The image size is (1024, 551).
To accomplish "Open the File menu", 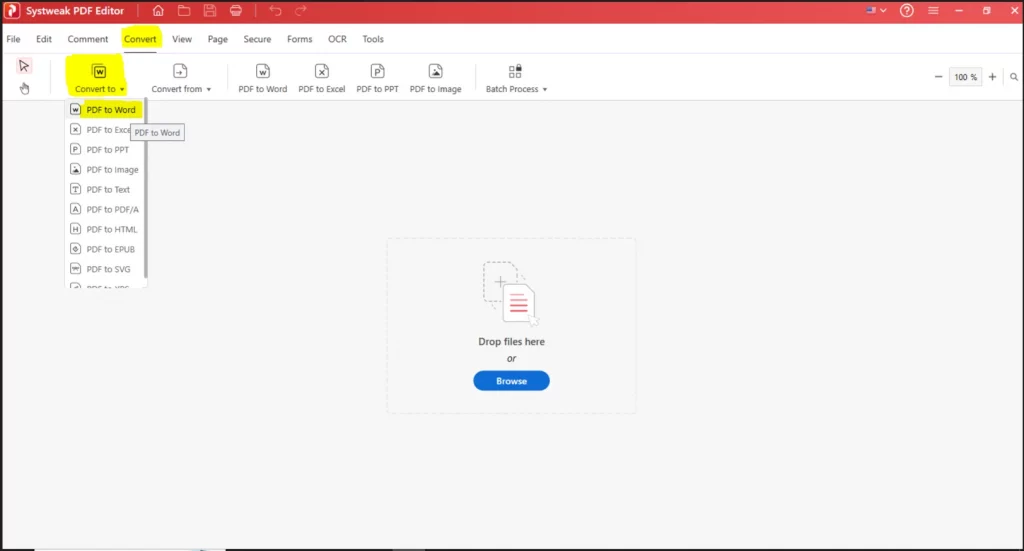I will coord(13,39).
